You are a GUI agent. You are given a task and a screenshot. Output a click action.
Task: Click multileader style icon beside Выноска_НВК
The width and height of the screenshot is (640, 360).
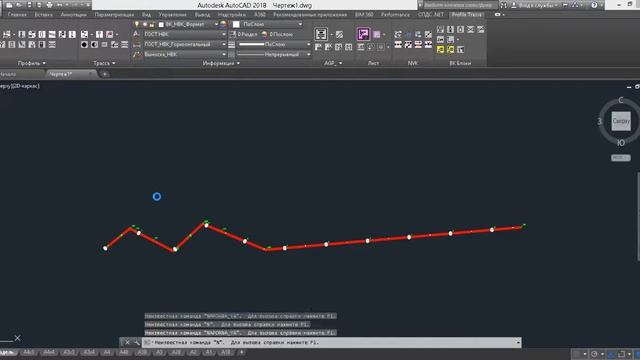137,54
